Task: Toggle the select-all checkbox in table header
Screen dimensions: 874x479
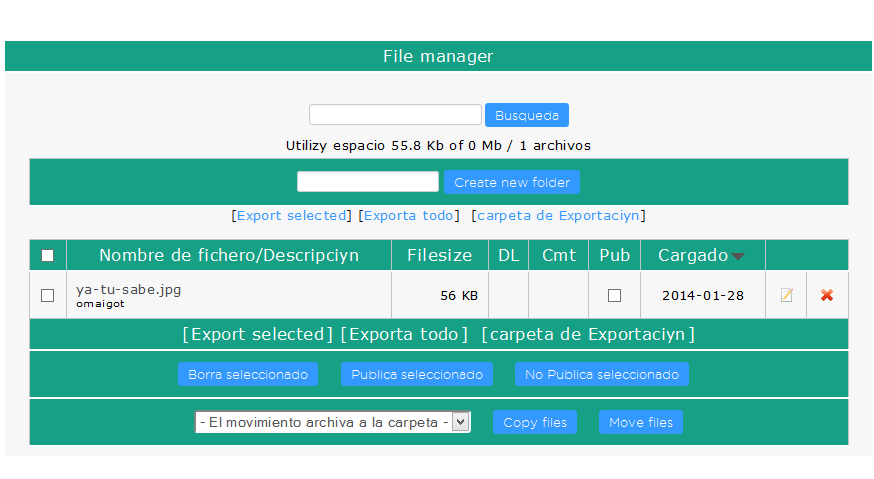Action: tap(47, 256)
